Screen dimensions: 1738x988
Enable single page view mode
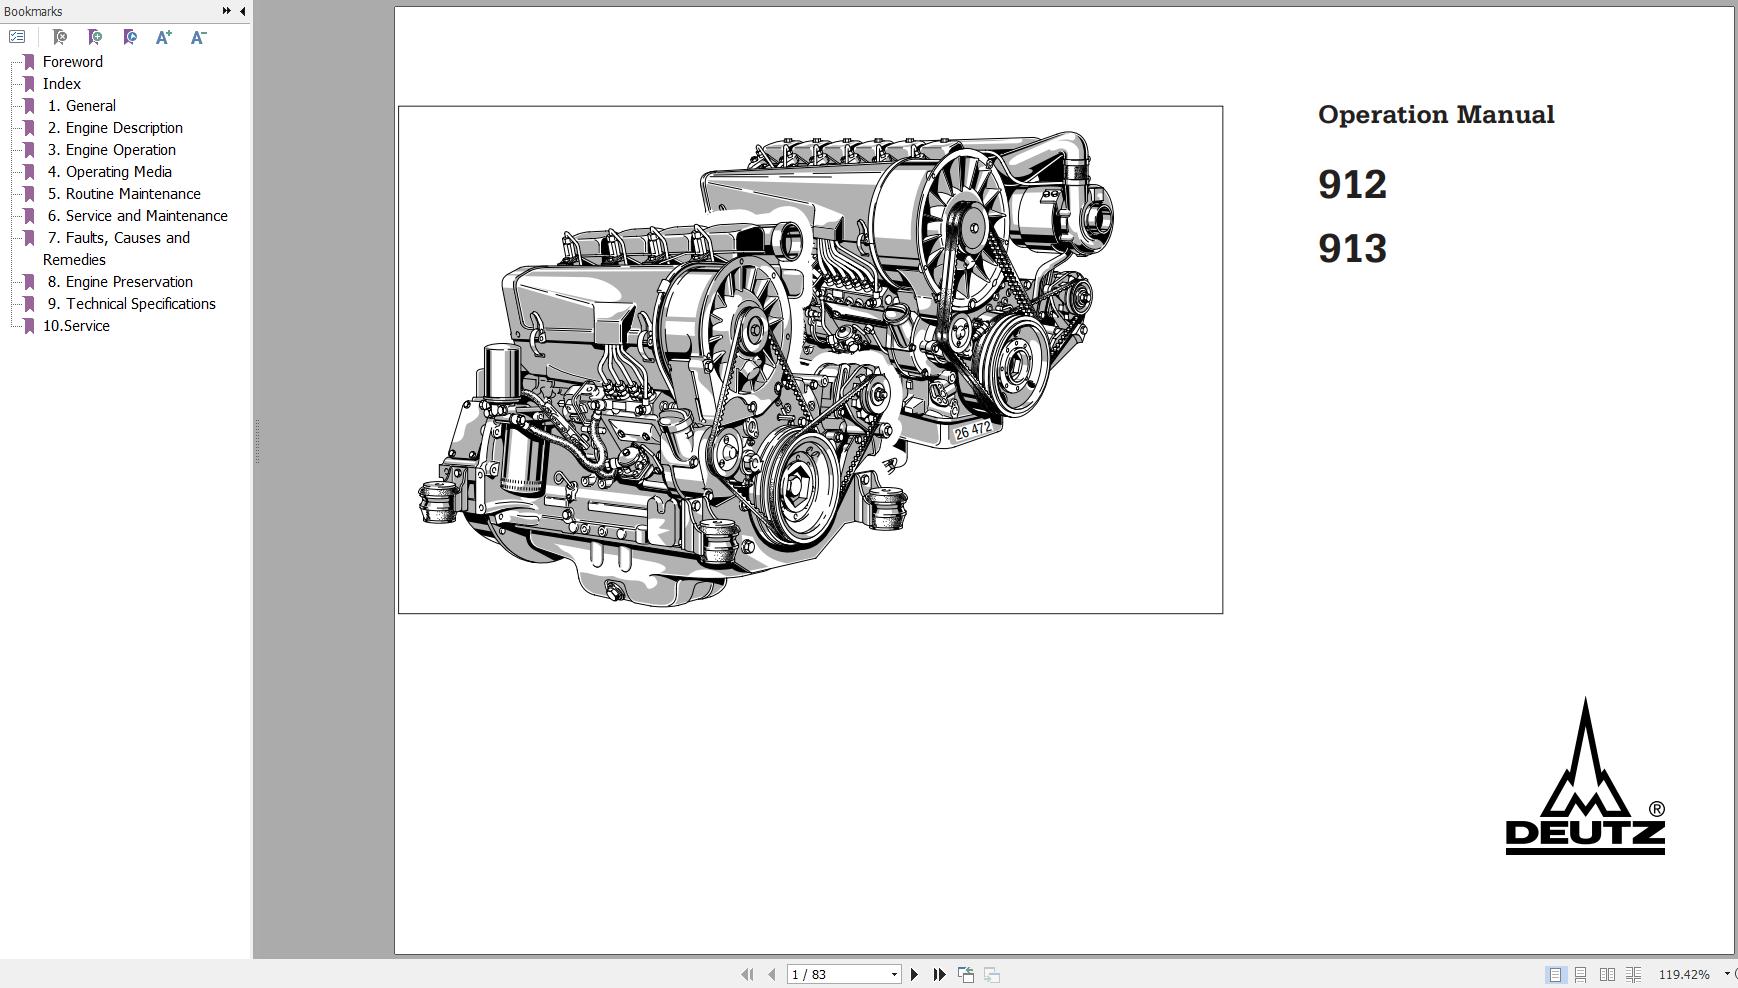click(x=1555, y=974)
